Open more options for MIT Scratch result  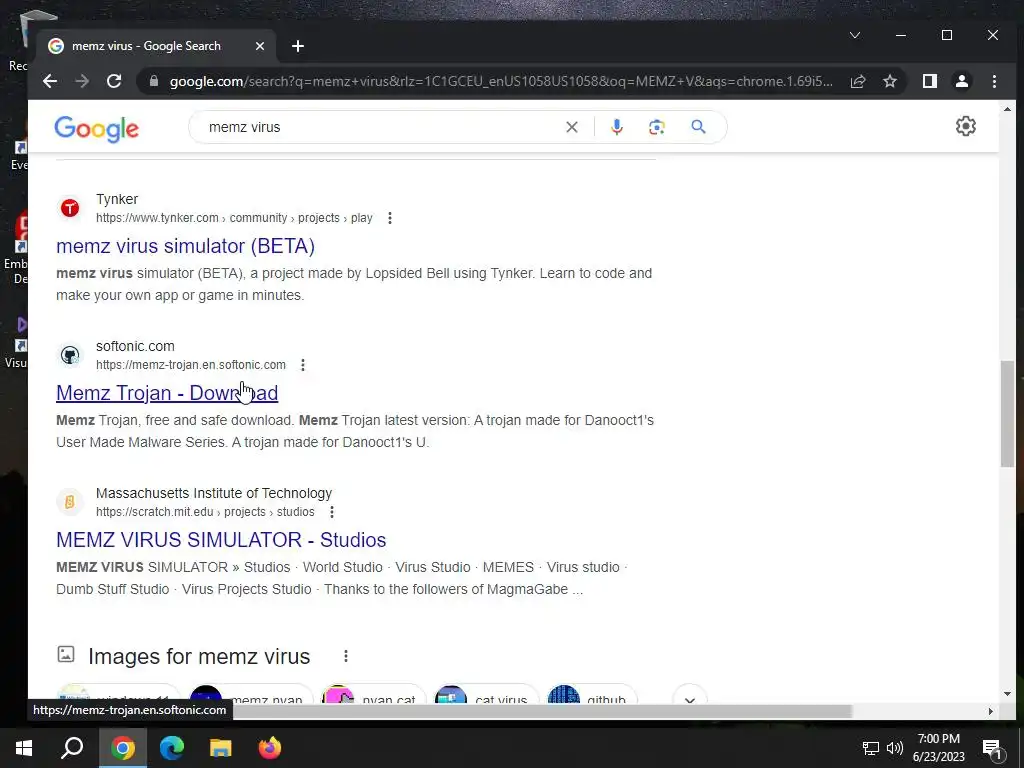tap(332, 512)
